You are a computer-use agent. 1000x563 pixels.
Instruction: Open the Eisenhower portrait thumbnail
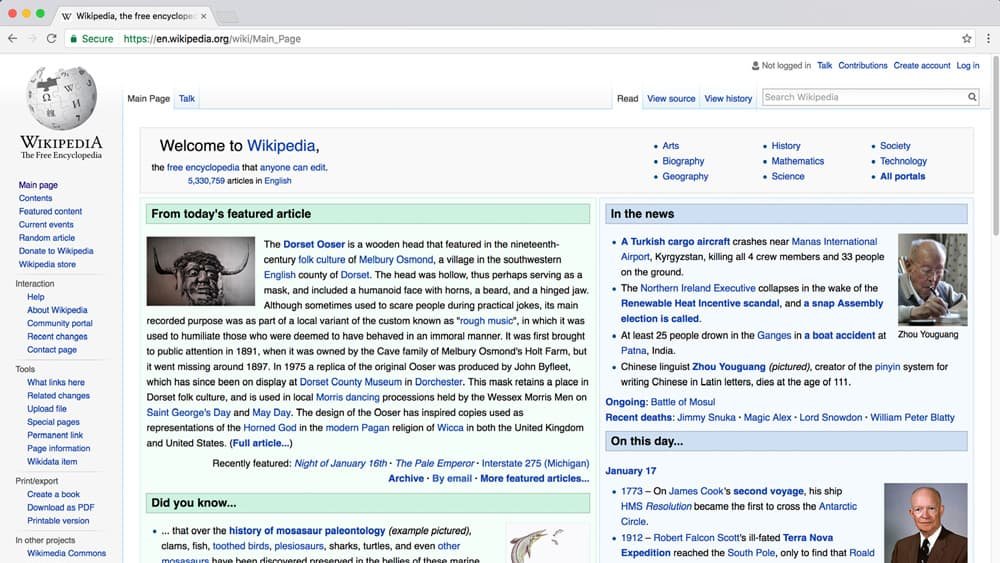[925, 523]
